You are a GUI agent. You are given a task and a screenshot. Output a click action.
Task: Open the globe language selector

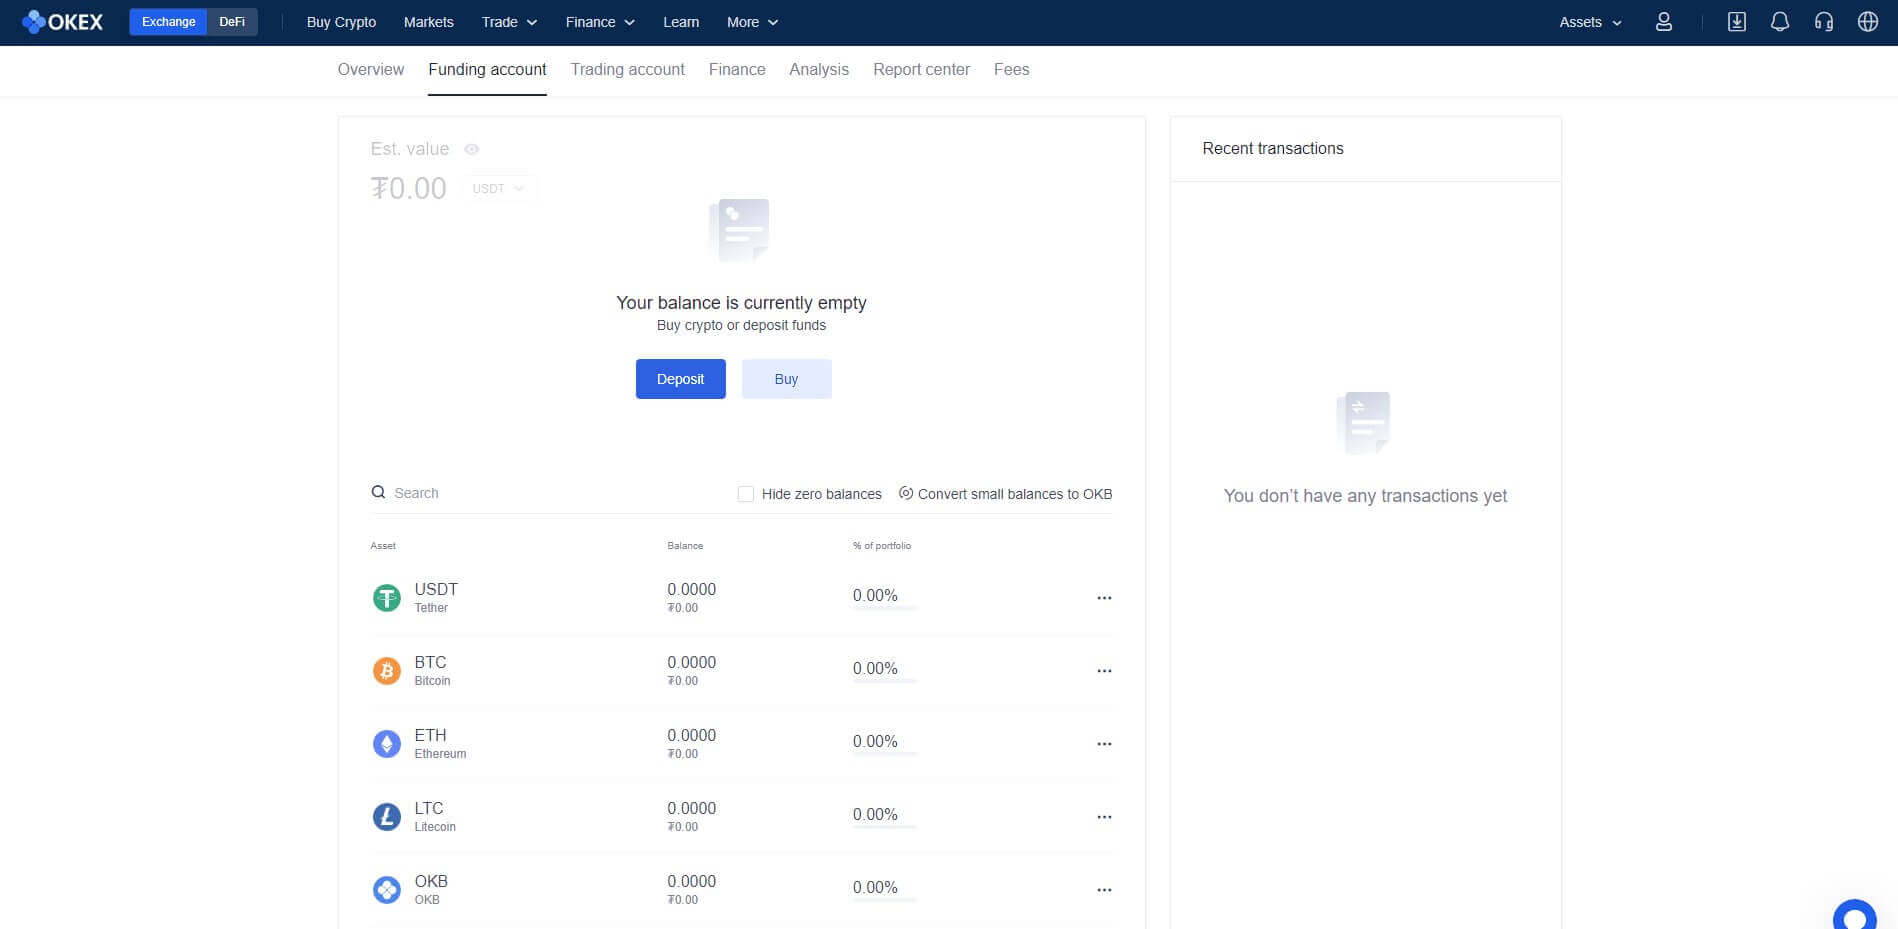(1867, 22)
